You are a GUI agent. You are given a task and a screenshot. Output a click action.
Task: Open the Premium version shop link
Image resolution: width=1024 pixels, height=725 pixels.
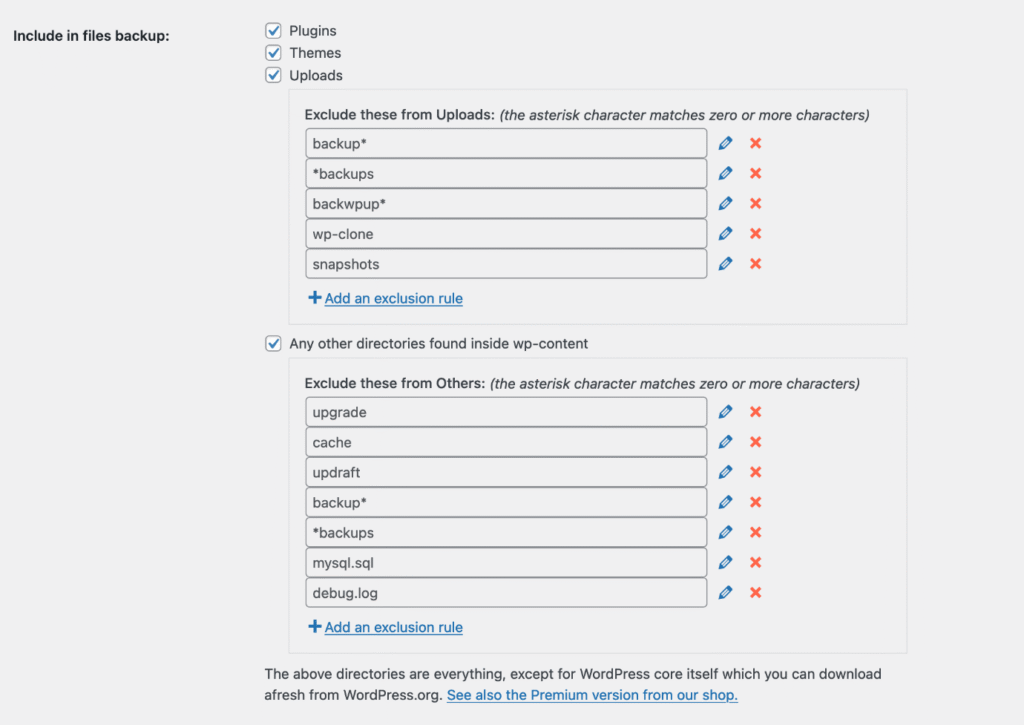tap(592, 695)
